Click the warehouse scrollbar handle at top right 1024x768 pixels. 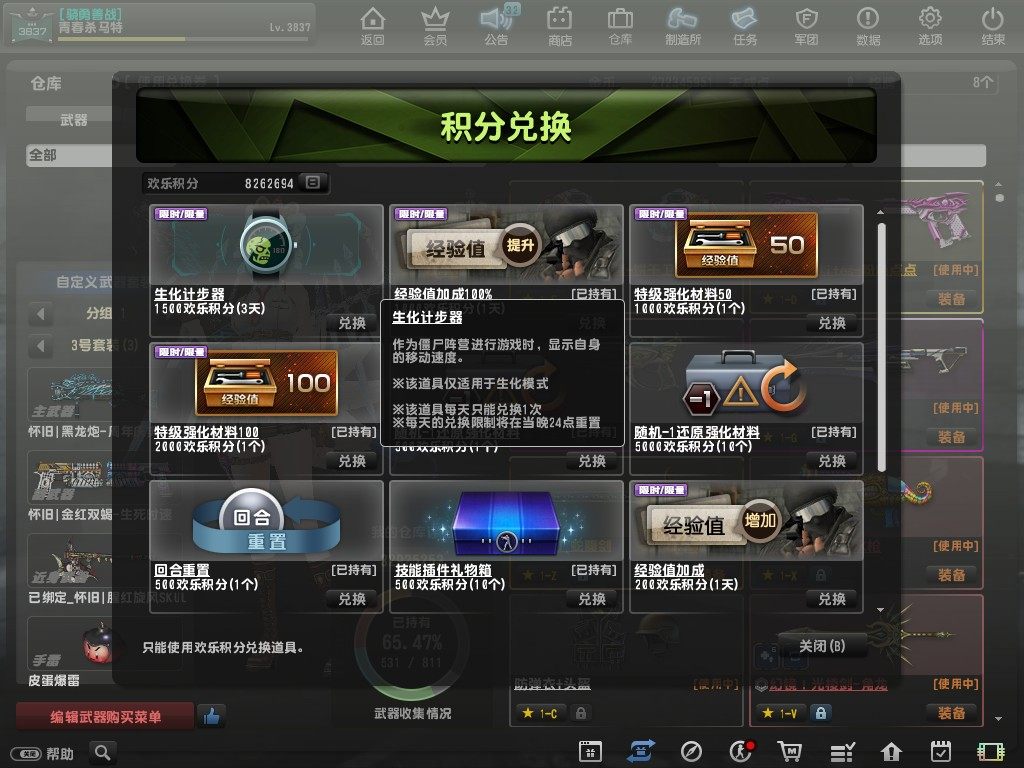[999, 197]
